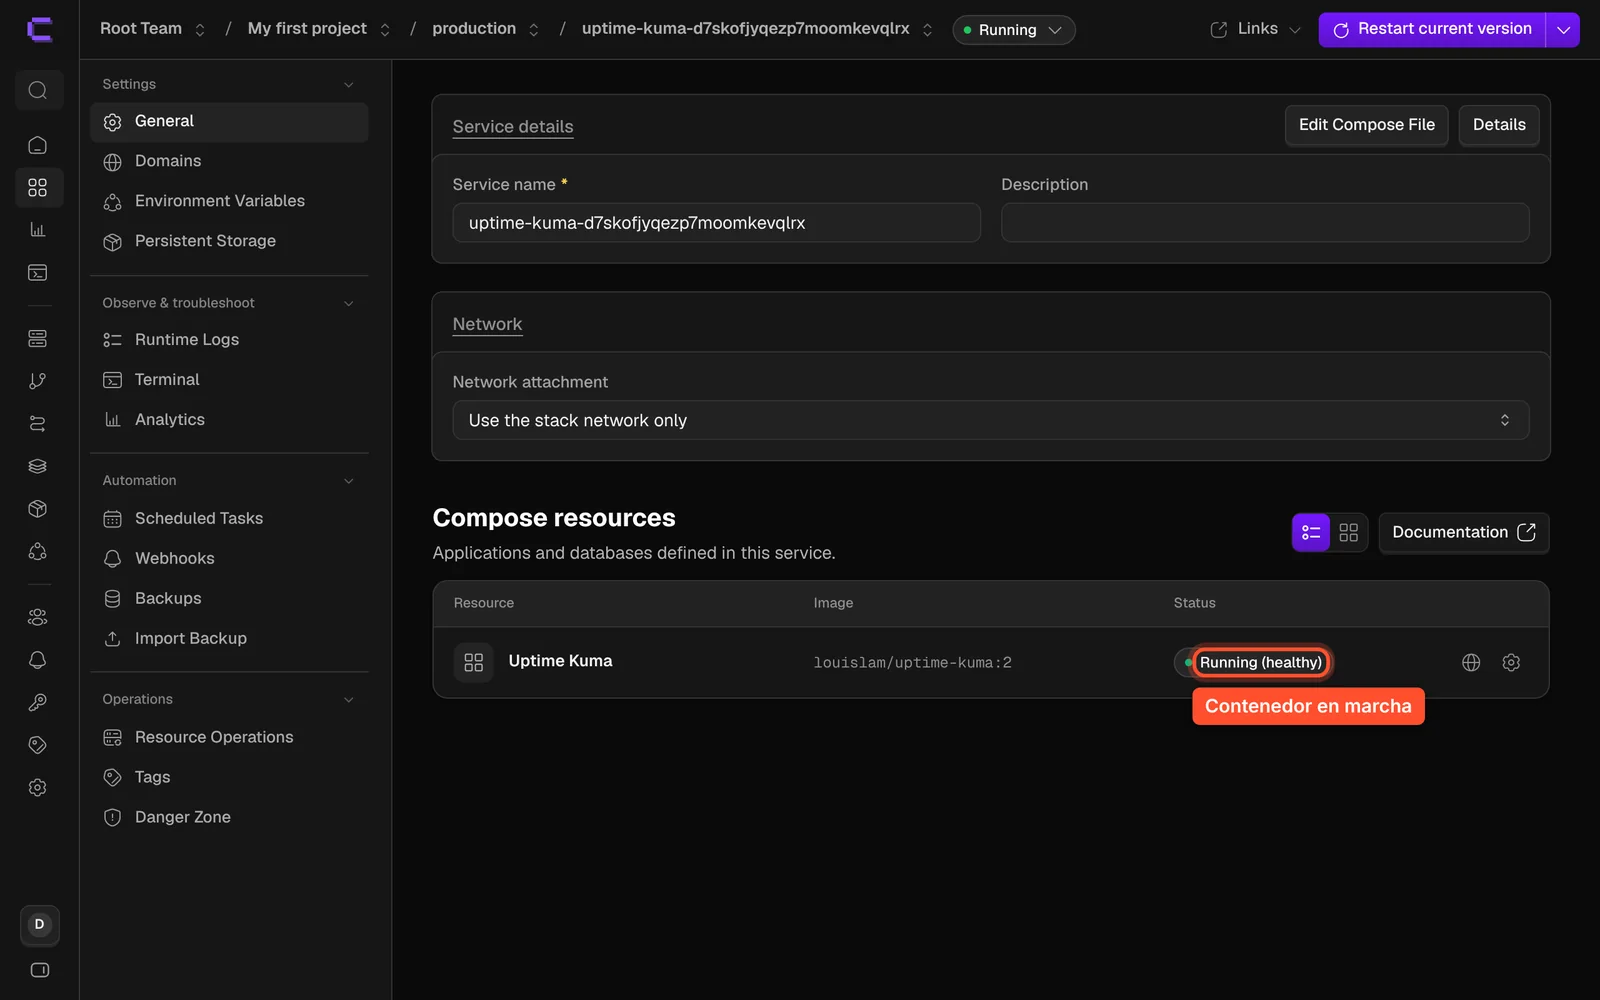Open the terminal icon in left rail
1600x1000 pixels.
(x=38, y=272)
